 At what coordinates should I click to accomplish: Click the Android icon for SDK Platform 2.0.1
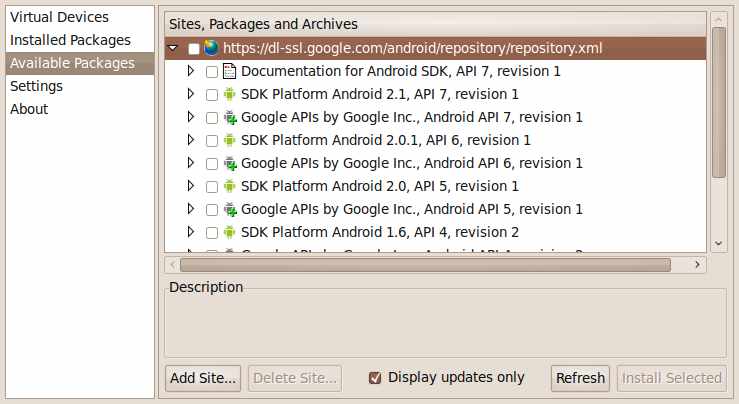click(x=229, y=140)
